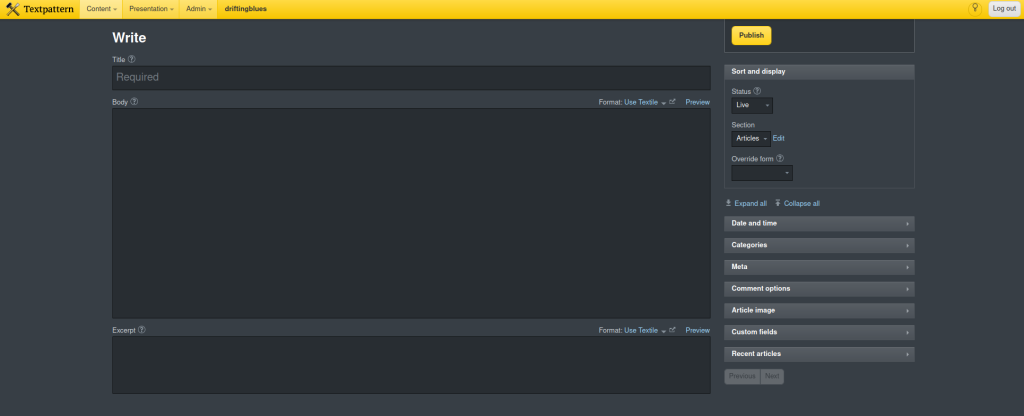Expand the Date and time panel
Screen dimensions: 1024x416
pyautogui.click(x=819, y=223)
